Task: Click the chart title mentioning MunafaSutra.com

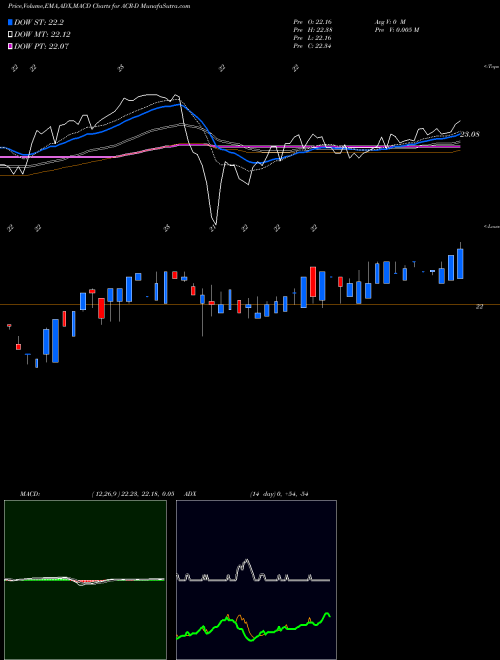Action: tap(99, 6)
